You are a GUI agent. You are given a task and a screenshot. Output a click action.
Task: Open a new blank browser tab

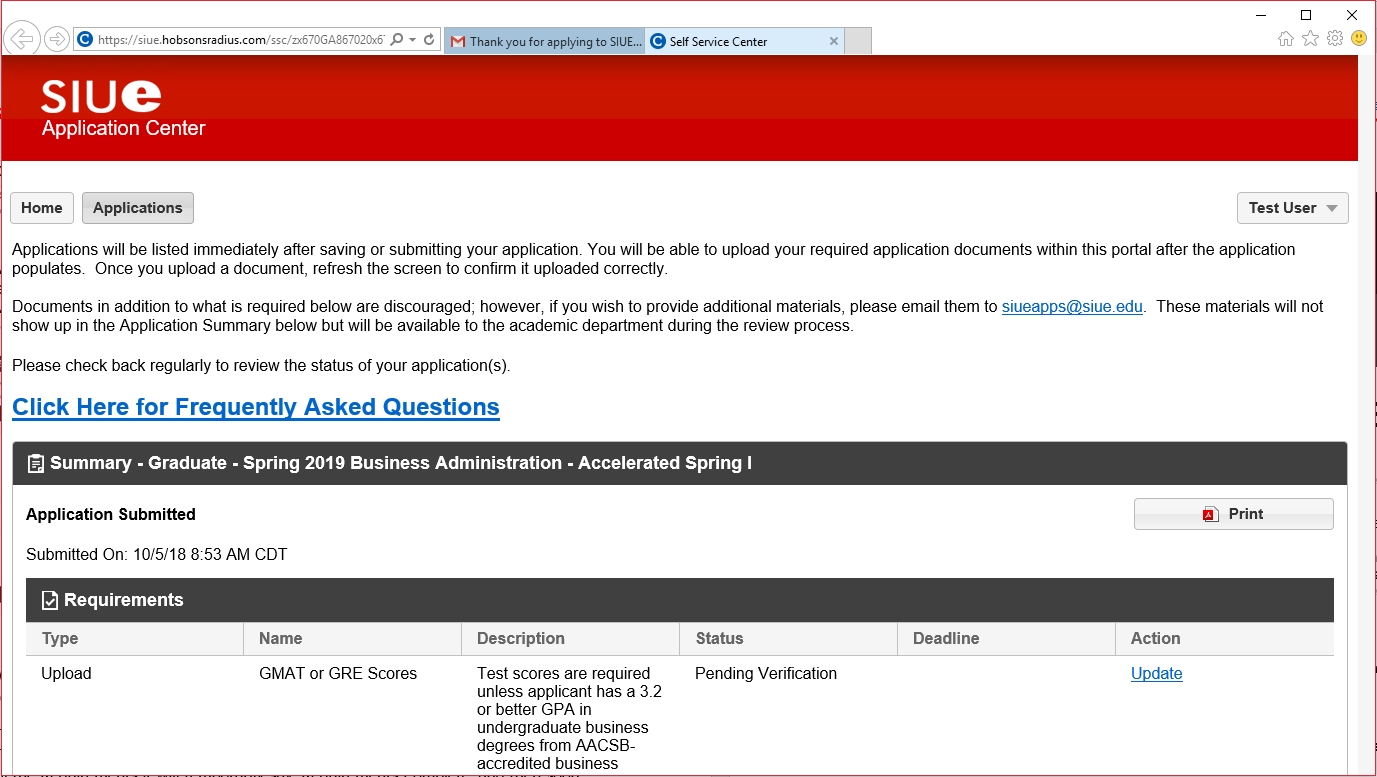coord(858,41)
